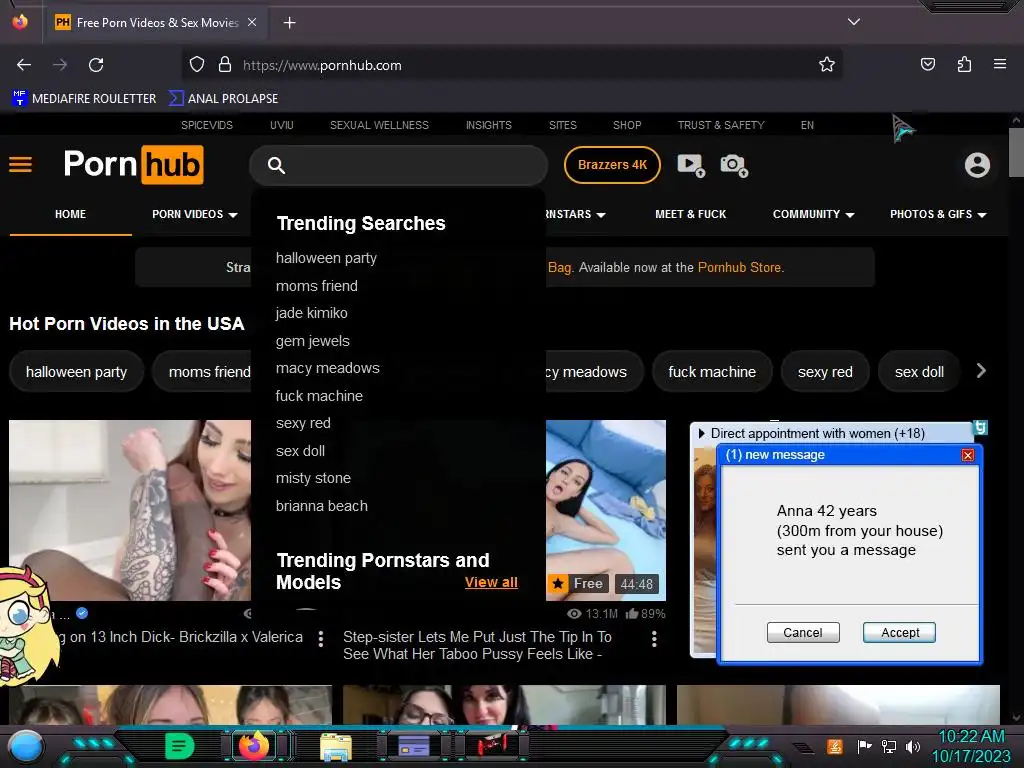The height and width of the screenshot is (768, 1024).
Task: Click the Firefox View icon at top left
Action: [x=20, y=22]
